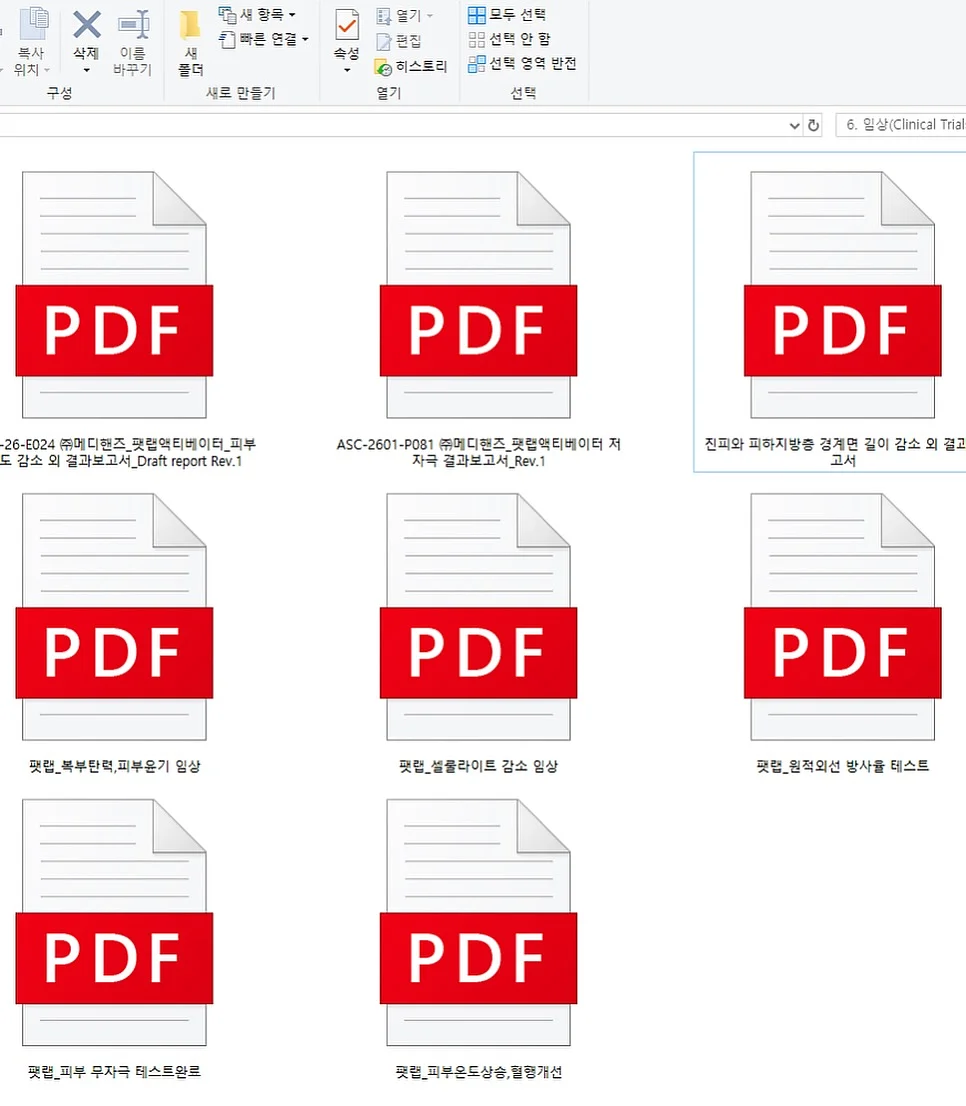Click 선택 안 함 select none

[509, 39]
